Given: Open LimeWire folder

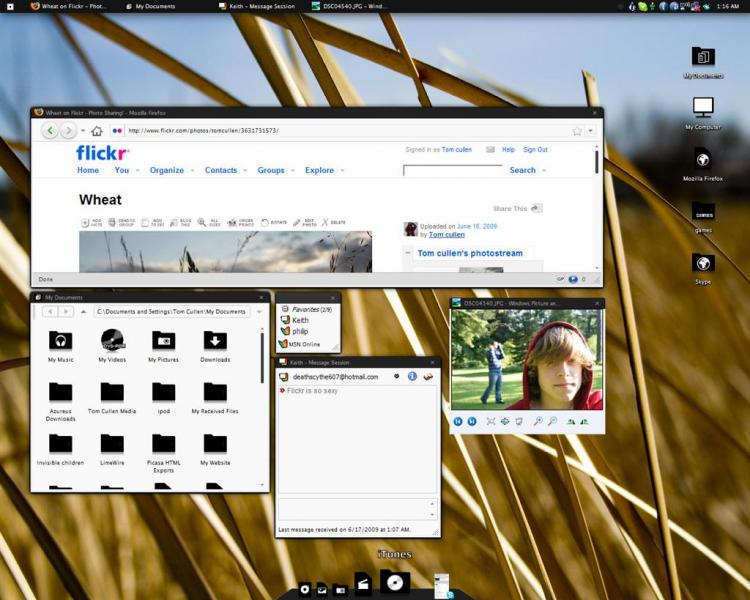Looking at the screenshot, I should 112,449.
